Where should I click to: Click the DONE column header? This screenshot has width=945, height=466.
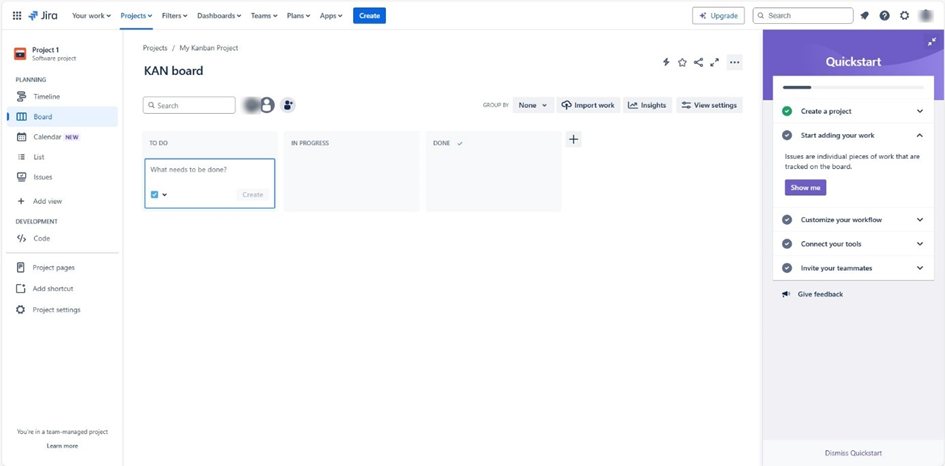pos(442,143)
